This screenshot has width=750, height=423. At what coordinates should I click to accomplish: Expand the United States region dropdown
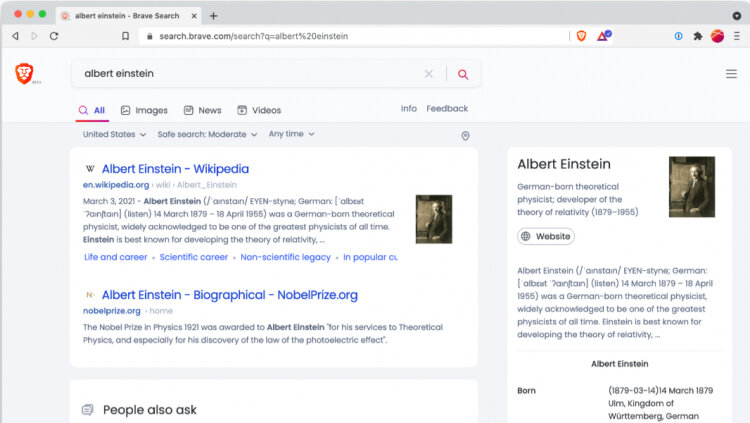[x=114, y=134]
